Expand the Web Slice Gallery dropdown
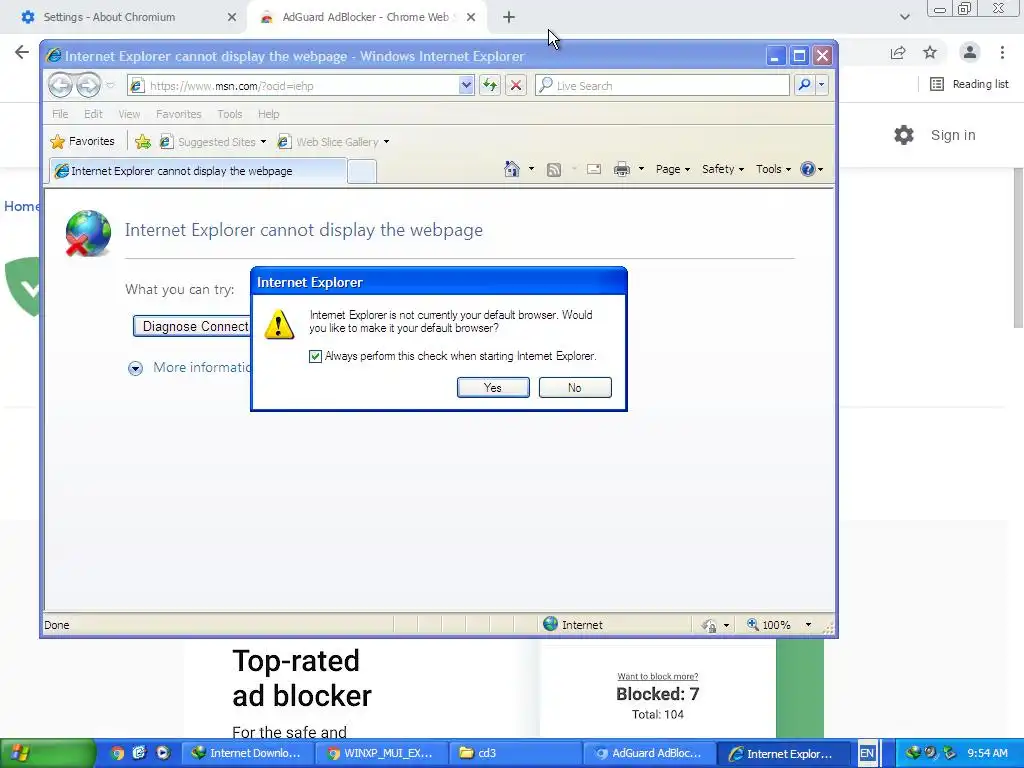The width and height of the screenshot is (1024, 768). (x=386, y=142)
